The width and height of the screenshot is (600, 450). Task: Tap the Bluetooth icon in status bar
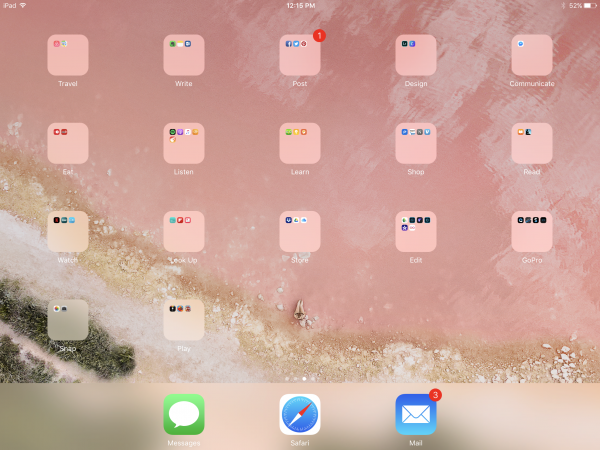point(563,5)
